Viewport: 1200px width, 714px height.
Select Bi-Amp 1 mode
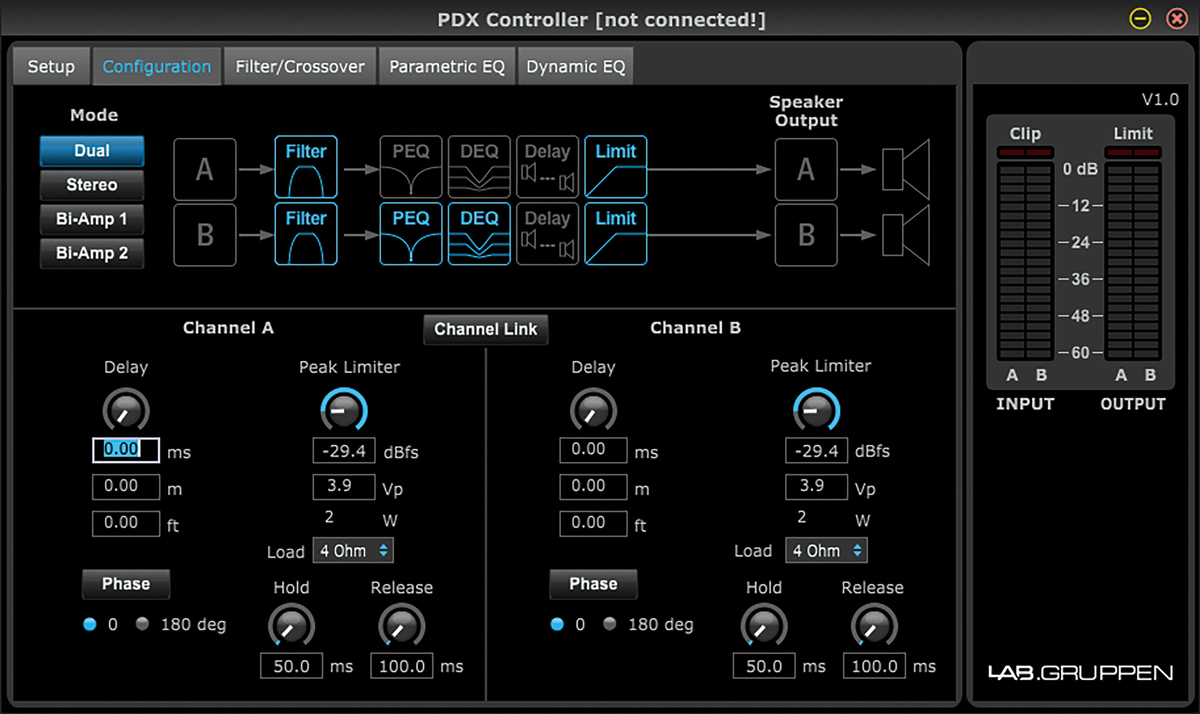click(x=92, y=219)
